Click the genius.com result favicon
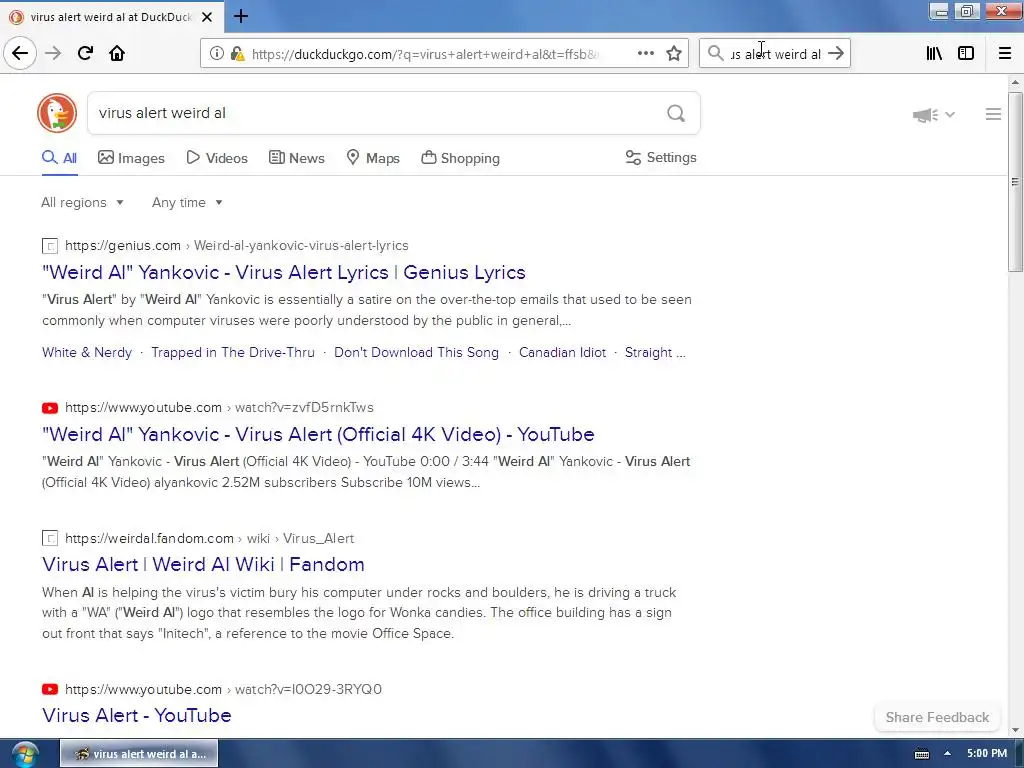Screen dimensions: 1024x768 tap(50, 246)
